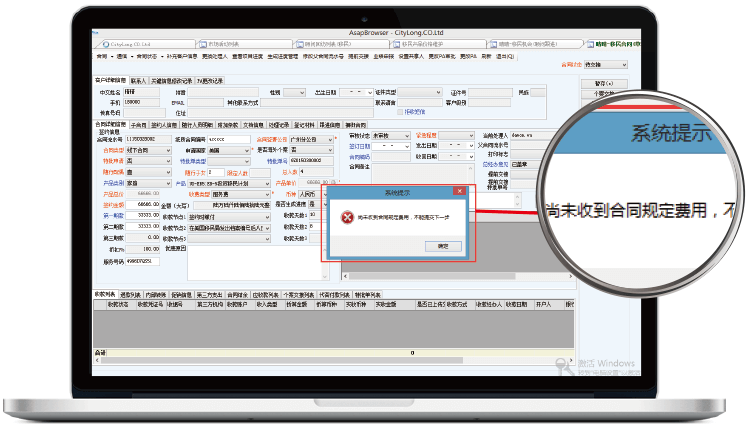Viewport: 750px width, 425px height.
Task: Click the 手机 number field
Action: click(141, 102)
